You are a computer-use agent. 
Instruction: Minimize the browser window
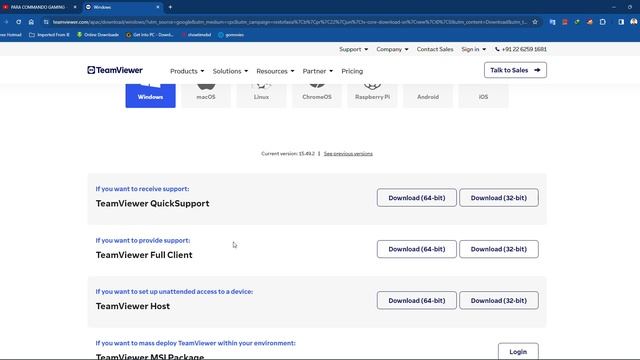(613, 7)
